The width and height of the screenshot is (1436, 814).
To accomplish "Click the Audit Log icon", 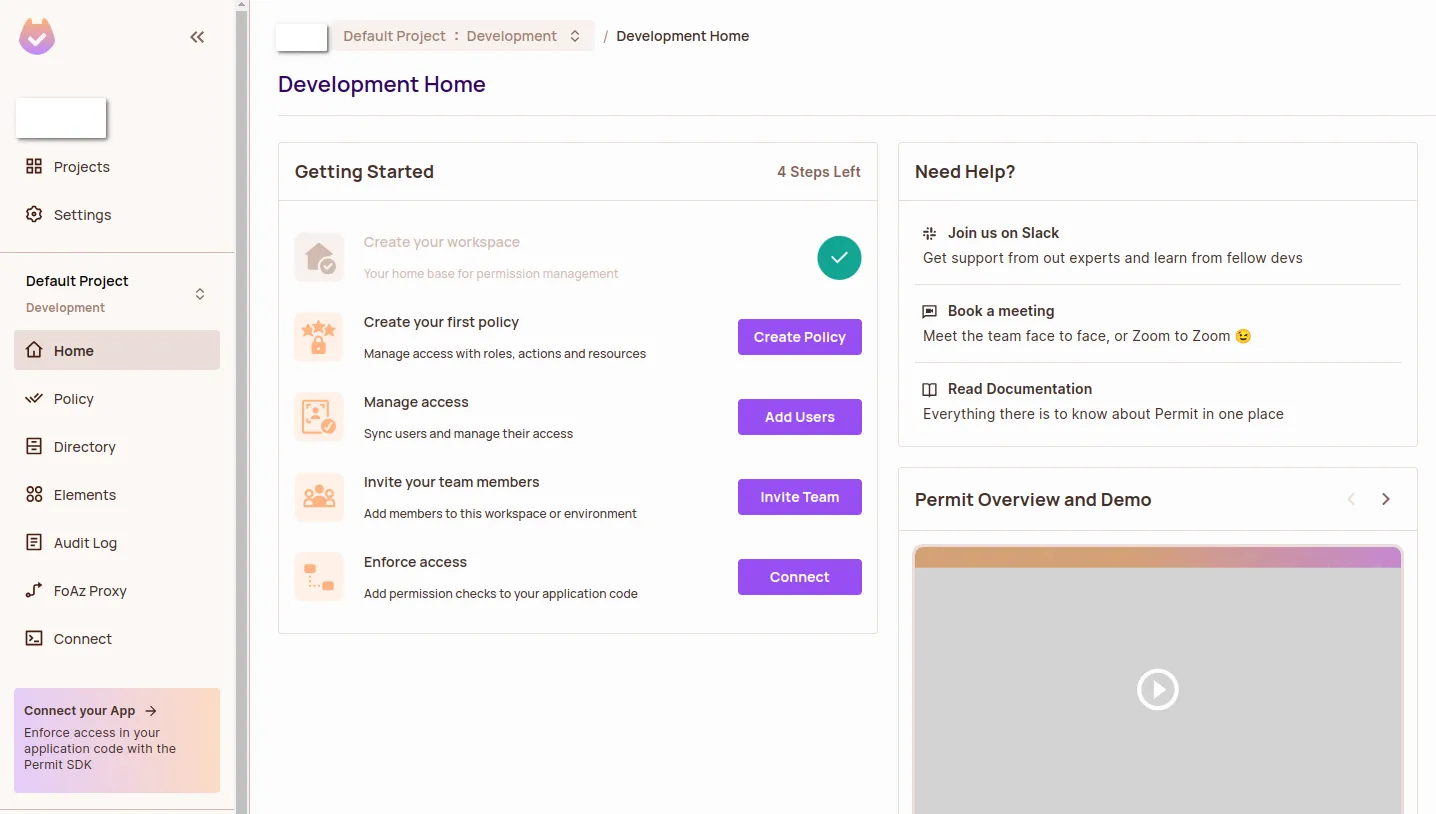I will (x=34, y=543).
